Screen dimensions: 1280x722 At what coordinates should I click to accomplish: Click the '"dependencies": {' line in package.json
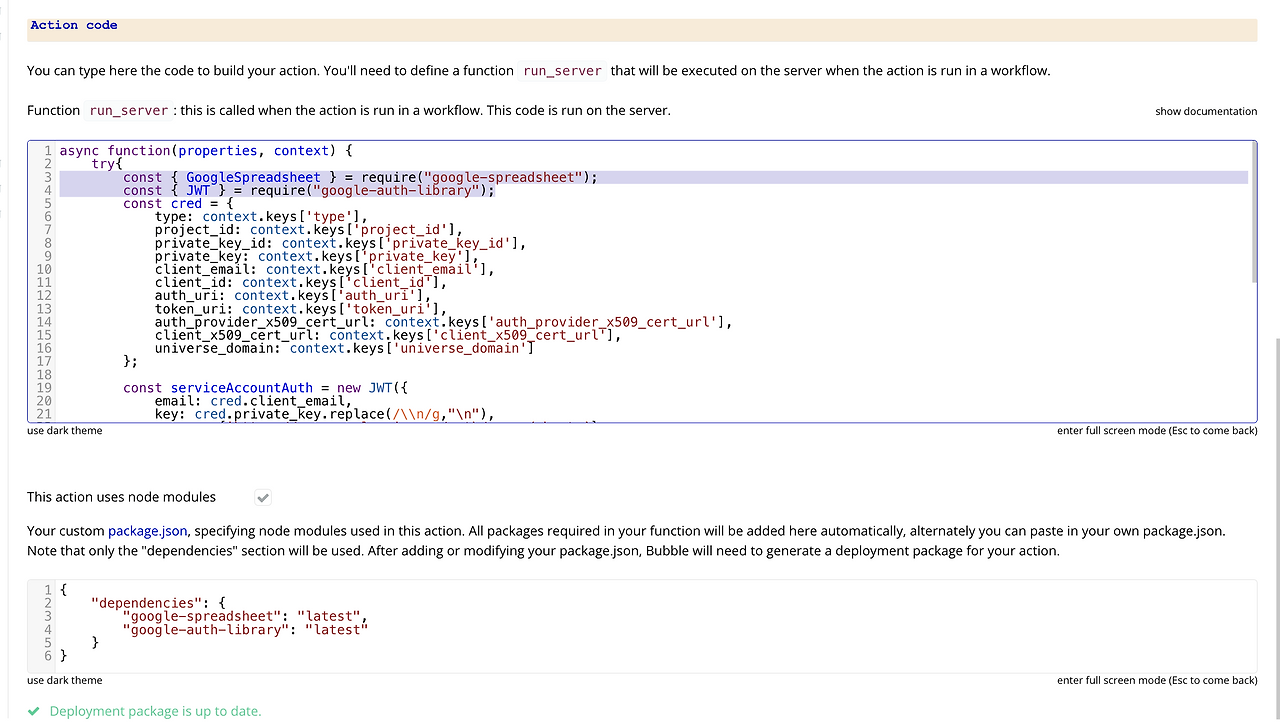coord(159,603)
